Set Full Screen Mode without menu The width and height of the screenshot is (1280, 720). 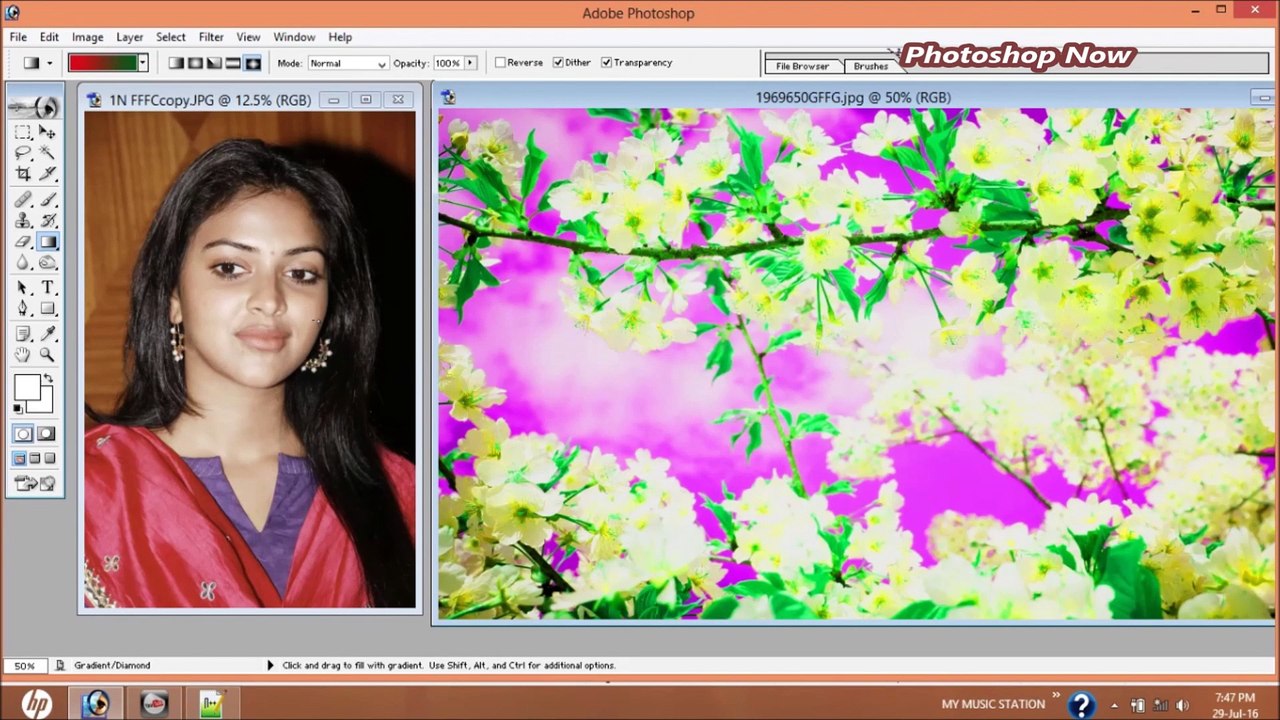pos(50,459)
